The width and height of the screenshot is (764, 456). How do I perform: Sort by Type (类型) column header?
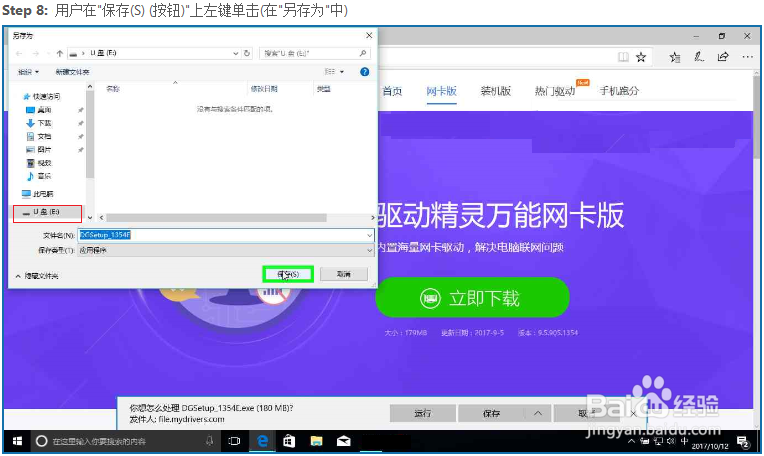click(324, 89)
